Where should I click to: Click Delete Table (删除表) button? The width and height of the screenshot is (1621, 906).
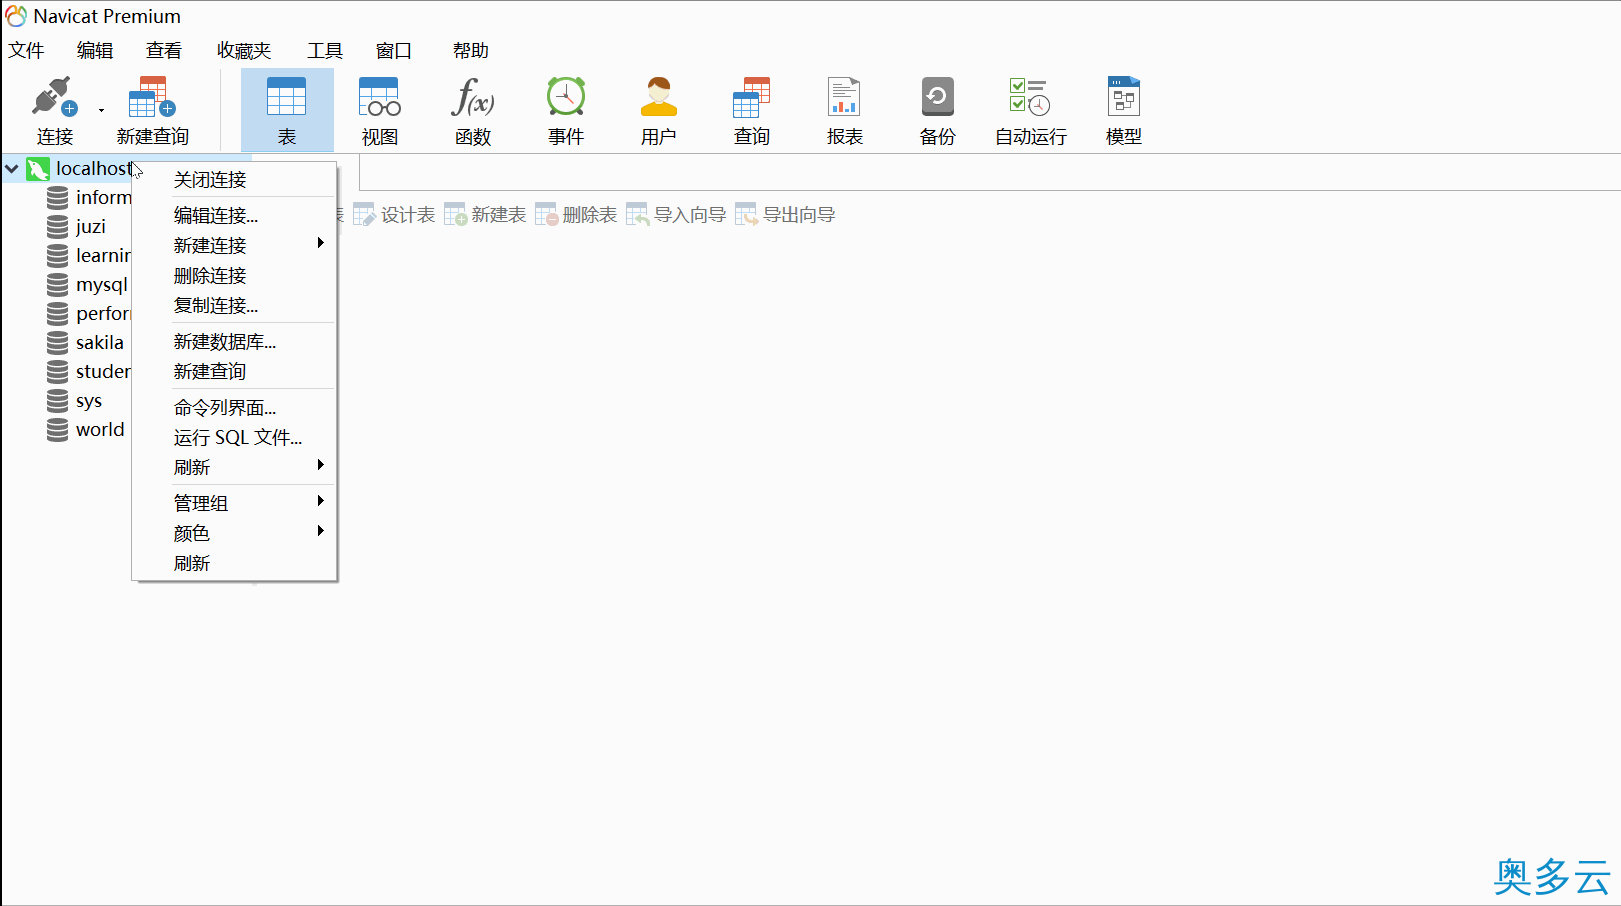(576, 215)
